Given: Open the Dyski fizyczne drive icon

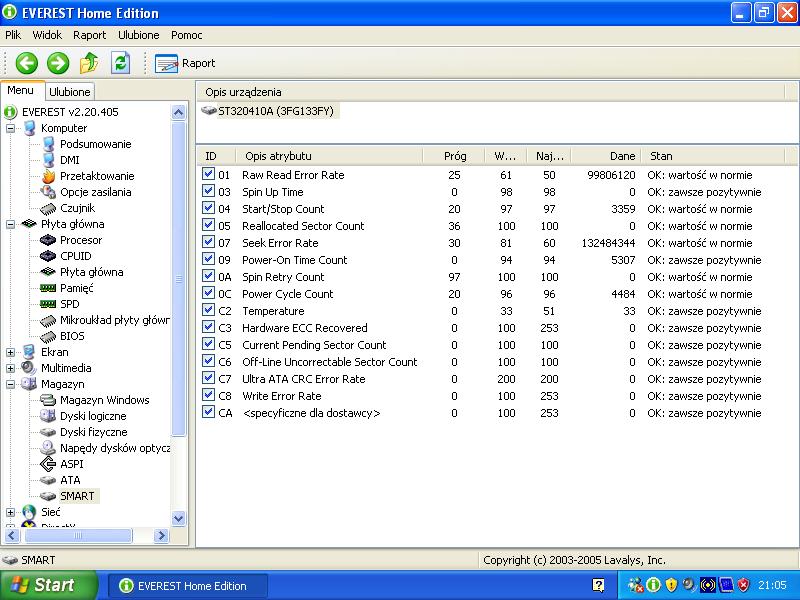Looking at the screenshot, I should click(x=48, y=432).
